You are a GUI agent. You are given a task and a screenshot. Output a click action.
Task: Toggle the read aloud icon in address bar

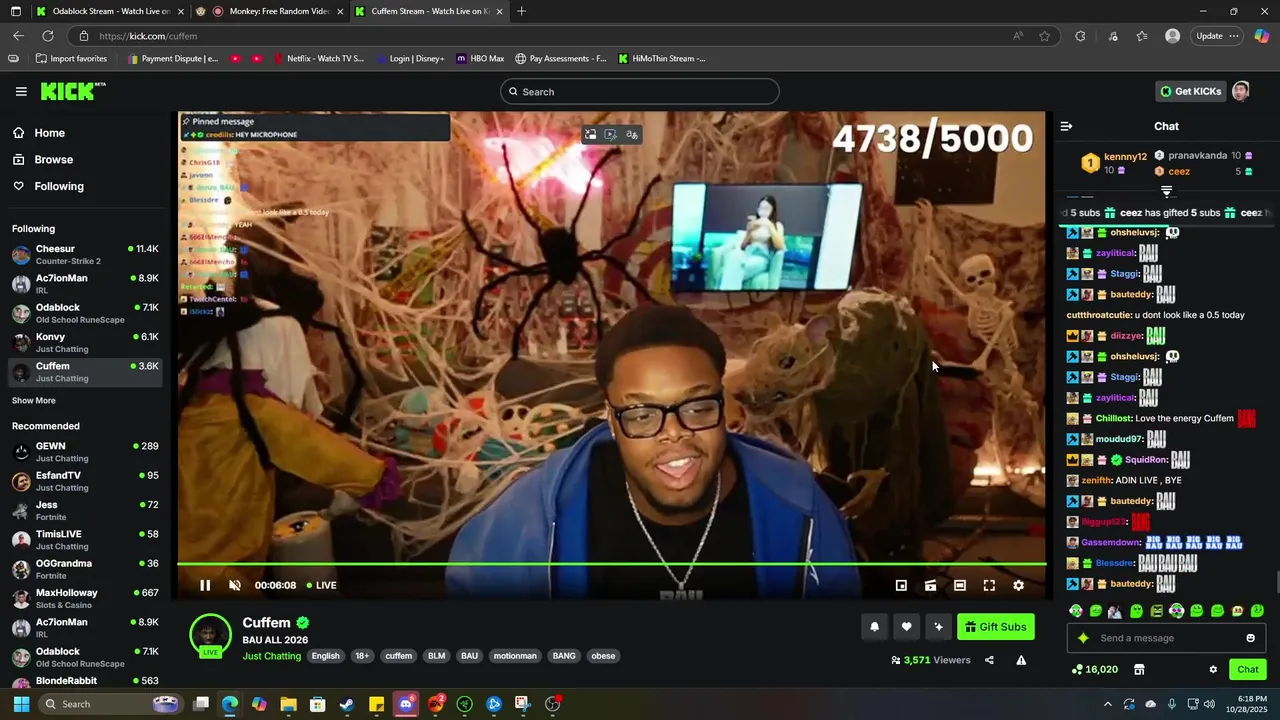pyautogui.click(x=1017, y=36)
